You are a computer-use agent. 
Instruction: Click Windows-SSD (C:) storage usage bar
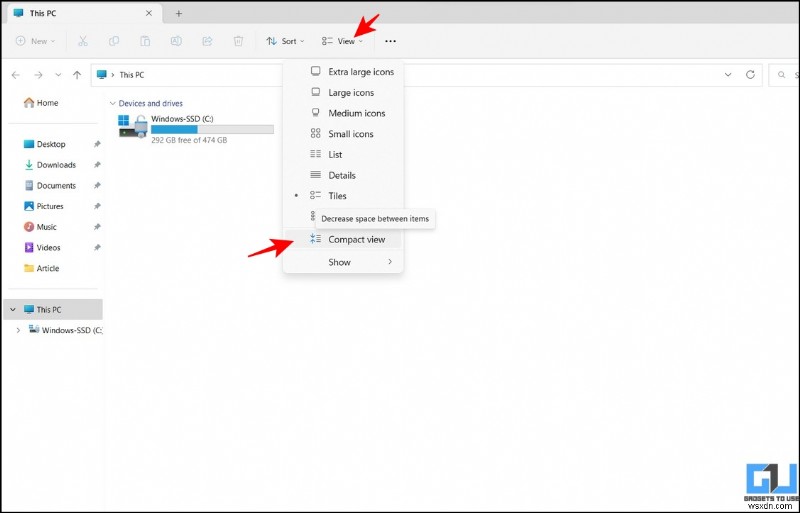pyautogui.click(x=212, y=130)
